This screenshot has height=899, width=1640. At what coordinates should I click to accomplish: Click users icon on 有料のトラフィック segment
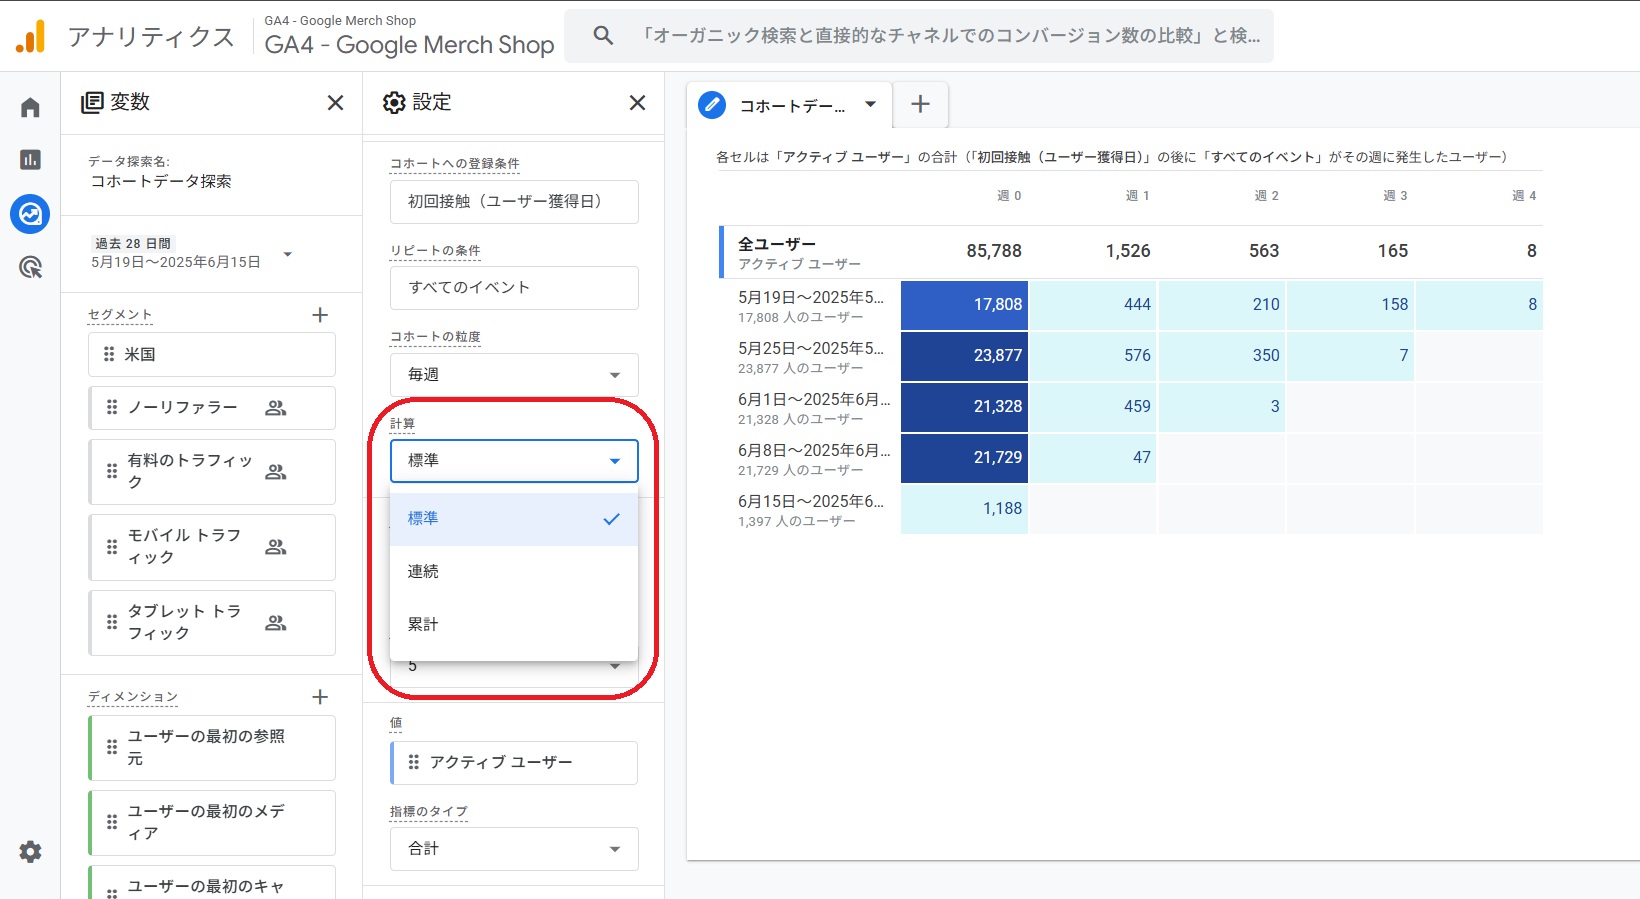pos(276,472)
